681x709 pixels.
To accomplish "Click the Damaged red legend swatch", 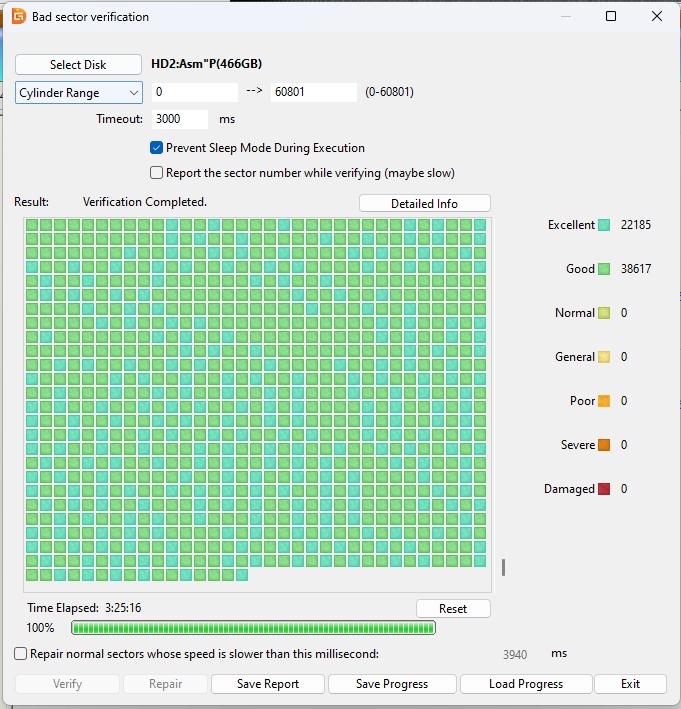I will click(604, 489).
